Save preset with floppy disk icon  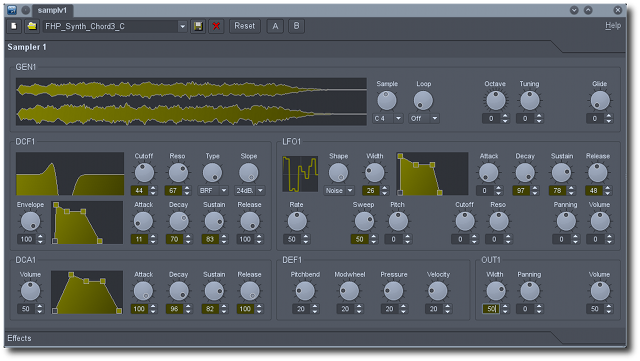coord(198,26)
